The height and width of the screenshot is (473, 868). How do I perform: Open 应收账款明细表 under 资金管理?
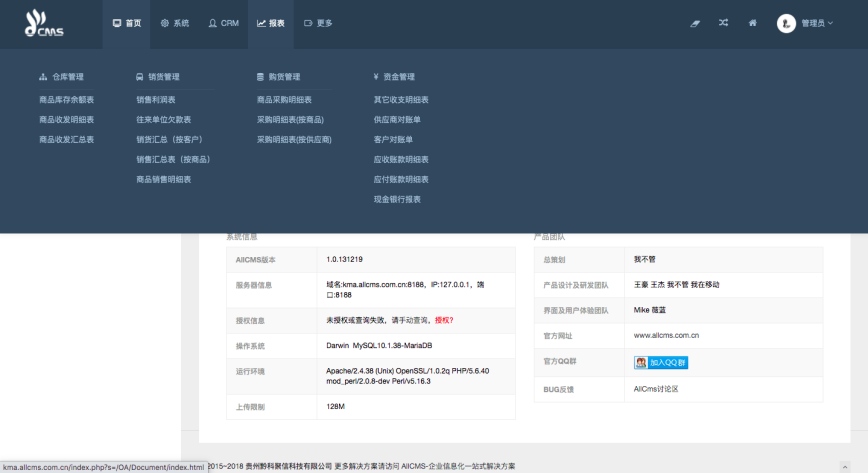pyautogui.click(x=401, y=160)
